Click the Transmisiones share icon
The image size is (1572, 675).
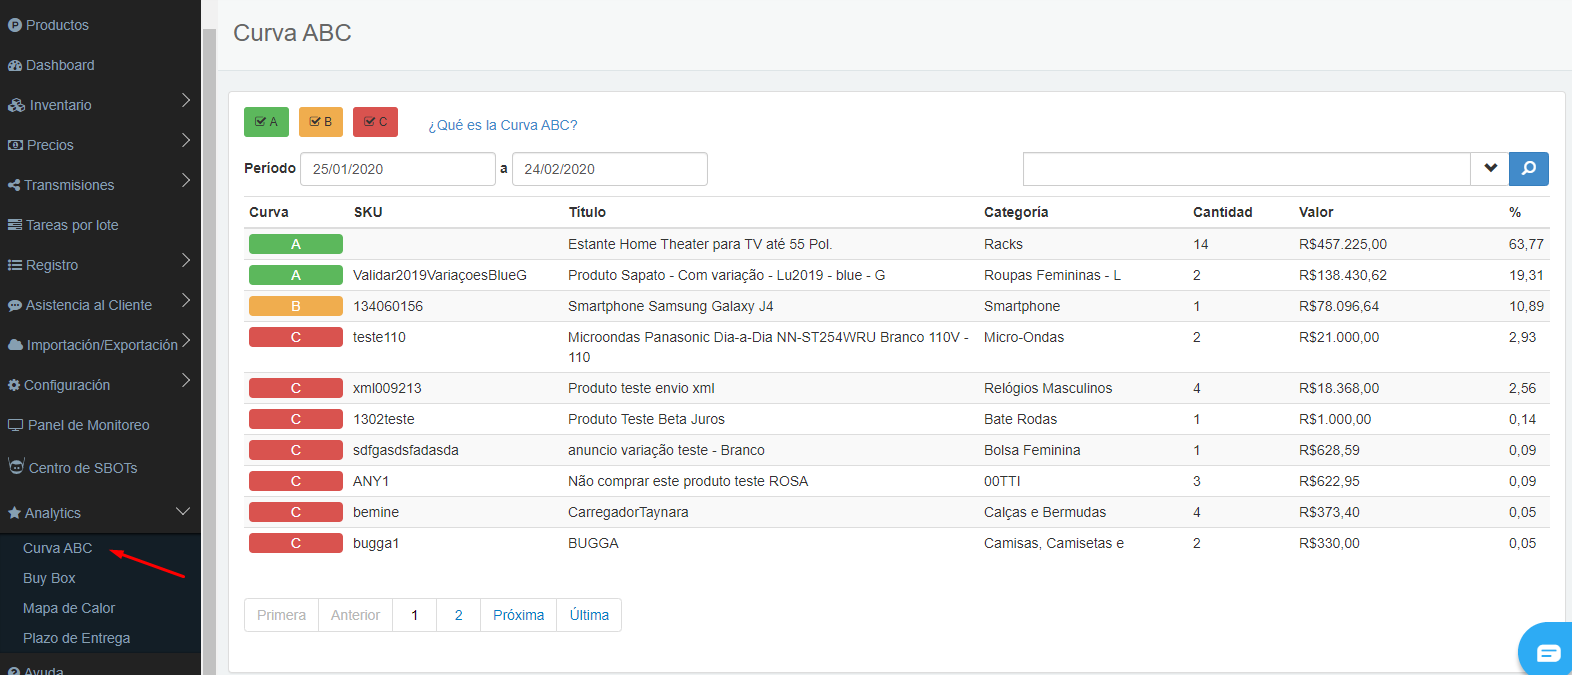[14, 185]
